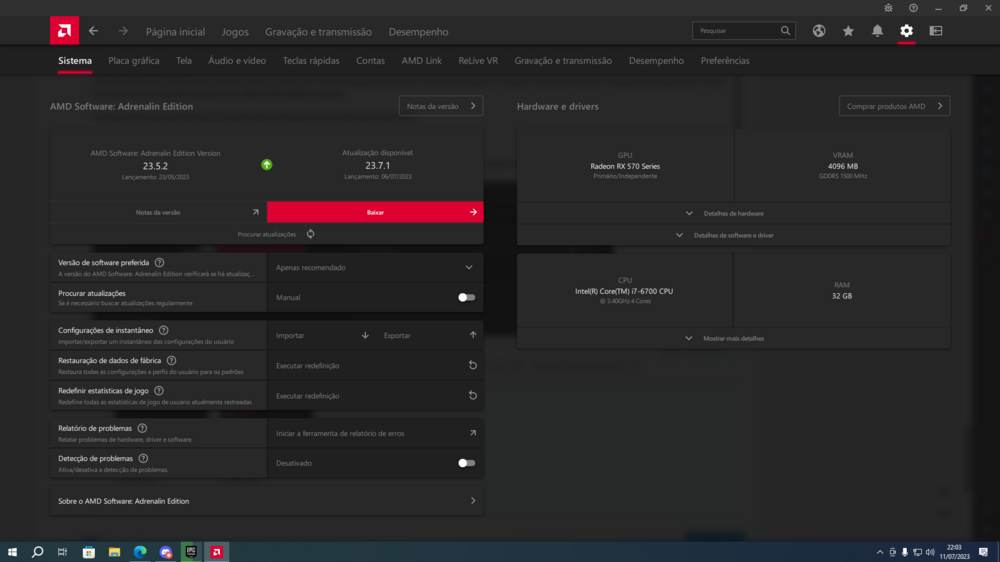Open the notifications bell icon
The width and height of the screenshot is (1000, 562).
pos(877,31)
